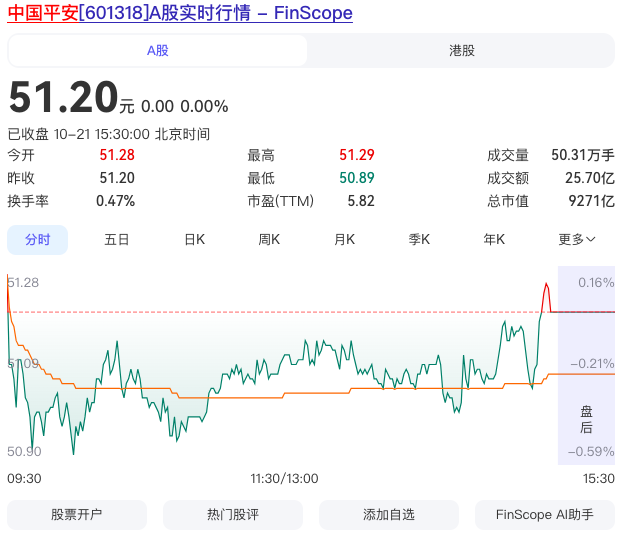This screenshot has width=634, height=535.
Task: Switch to the A股 tab
Action: coord(157,51)
